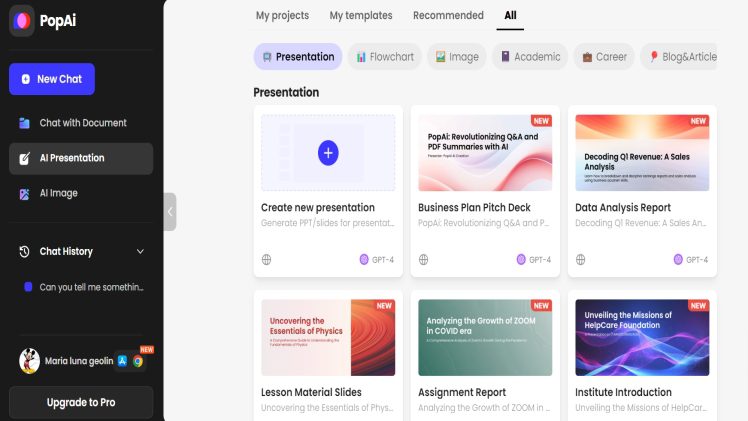
Task: Open the 'Can you tell me something' chat
Action: pos(90,287)
